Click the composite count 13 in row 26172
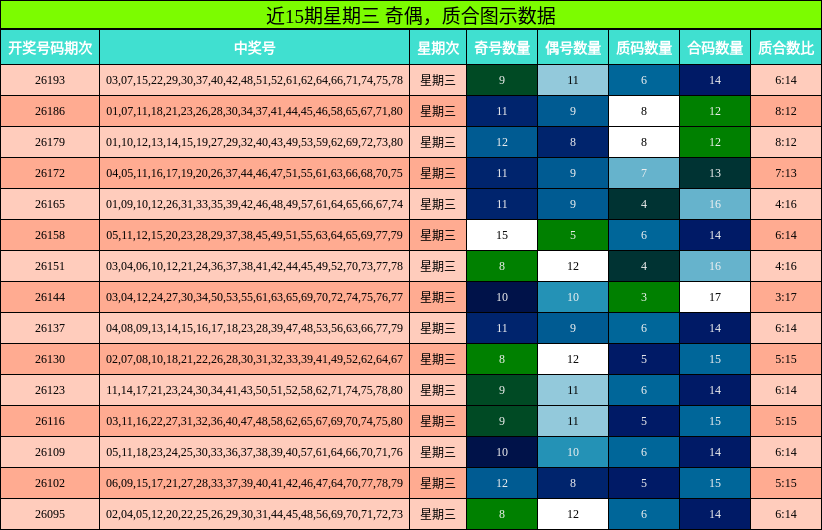Image resolution: width=822 pixels, height=530 pixels. 715,173
